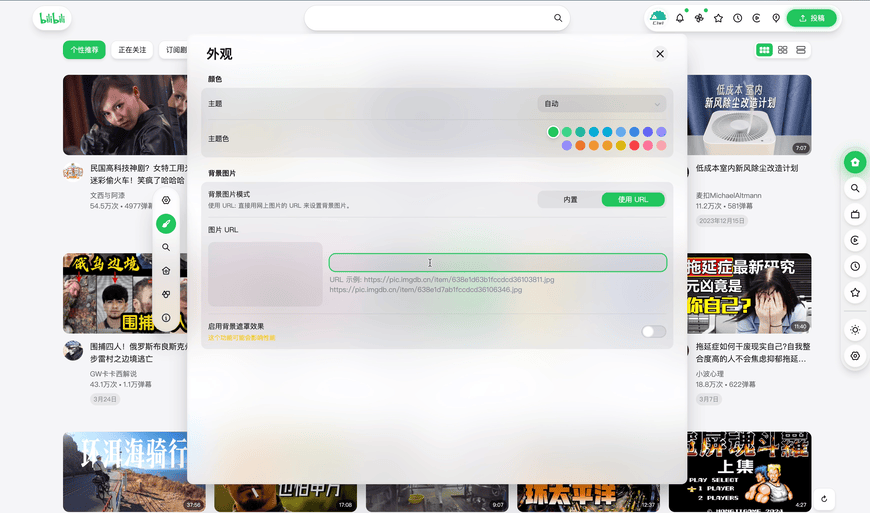Click home icon in right dock

coord(855,162)
